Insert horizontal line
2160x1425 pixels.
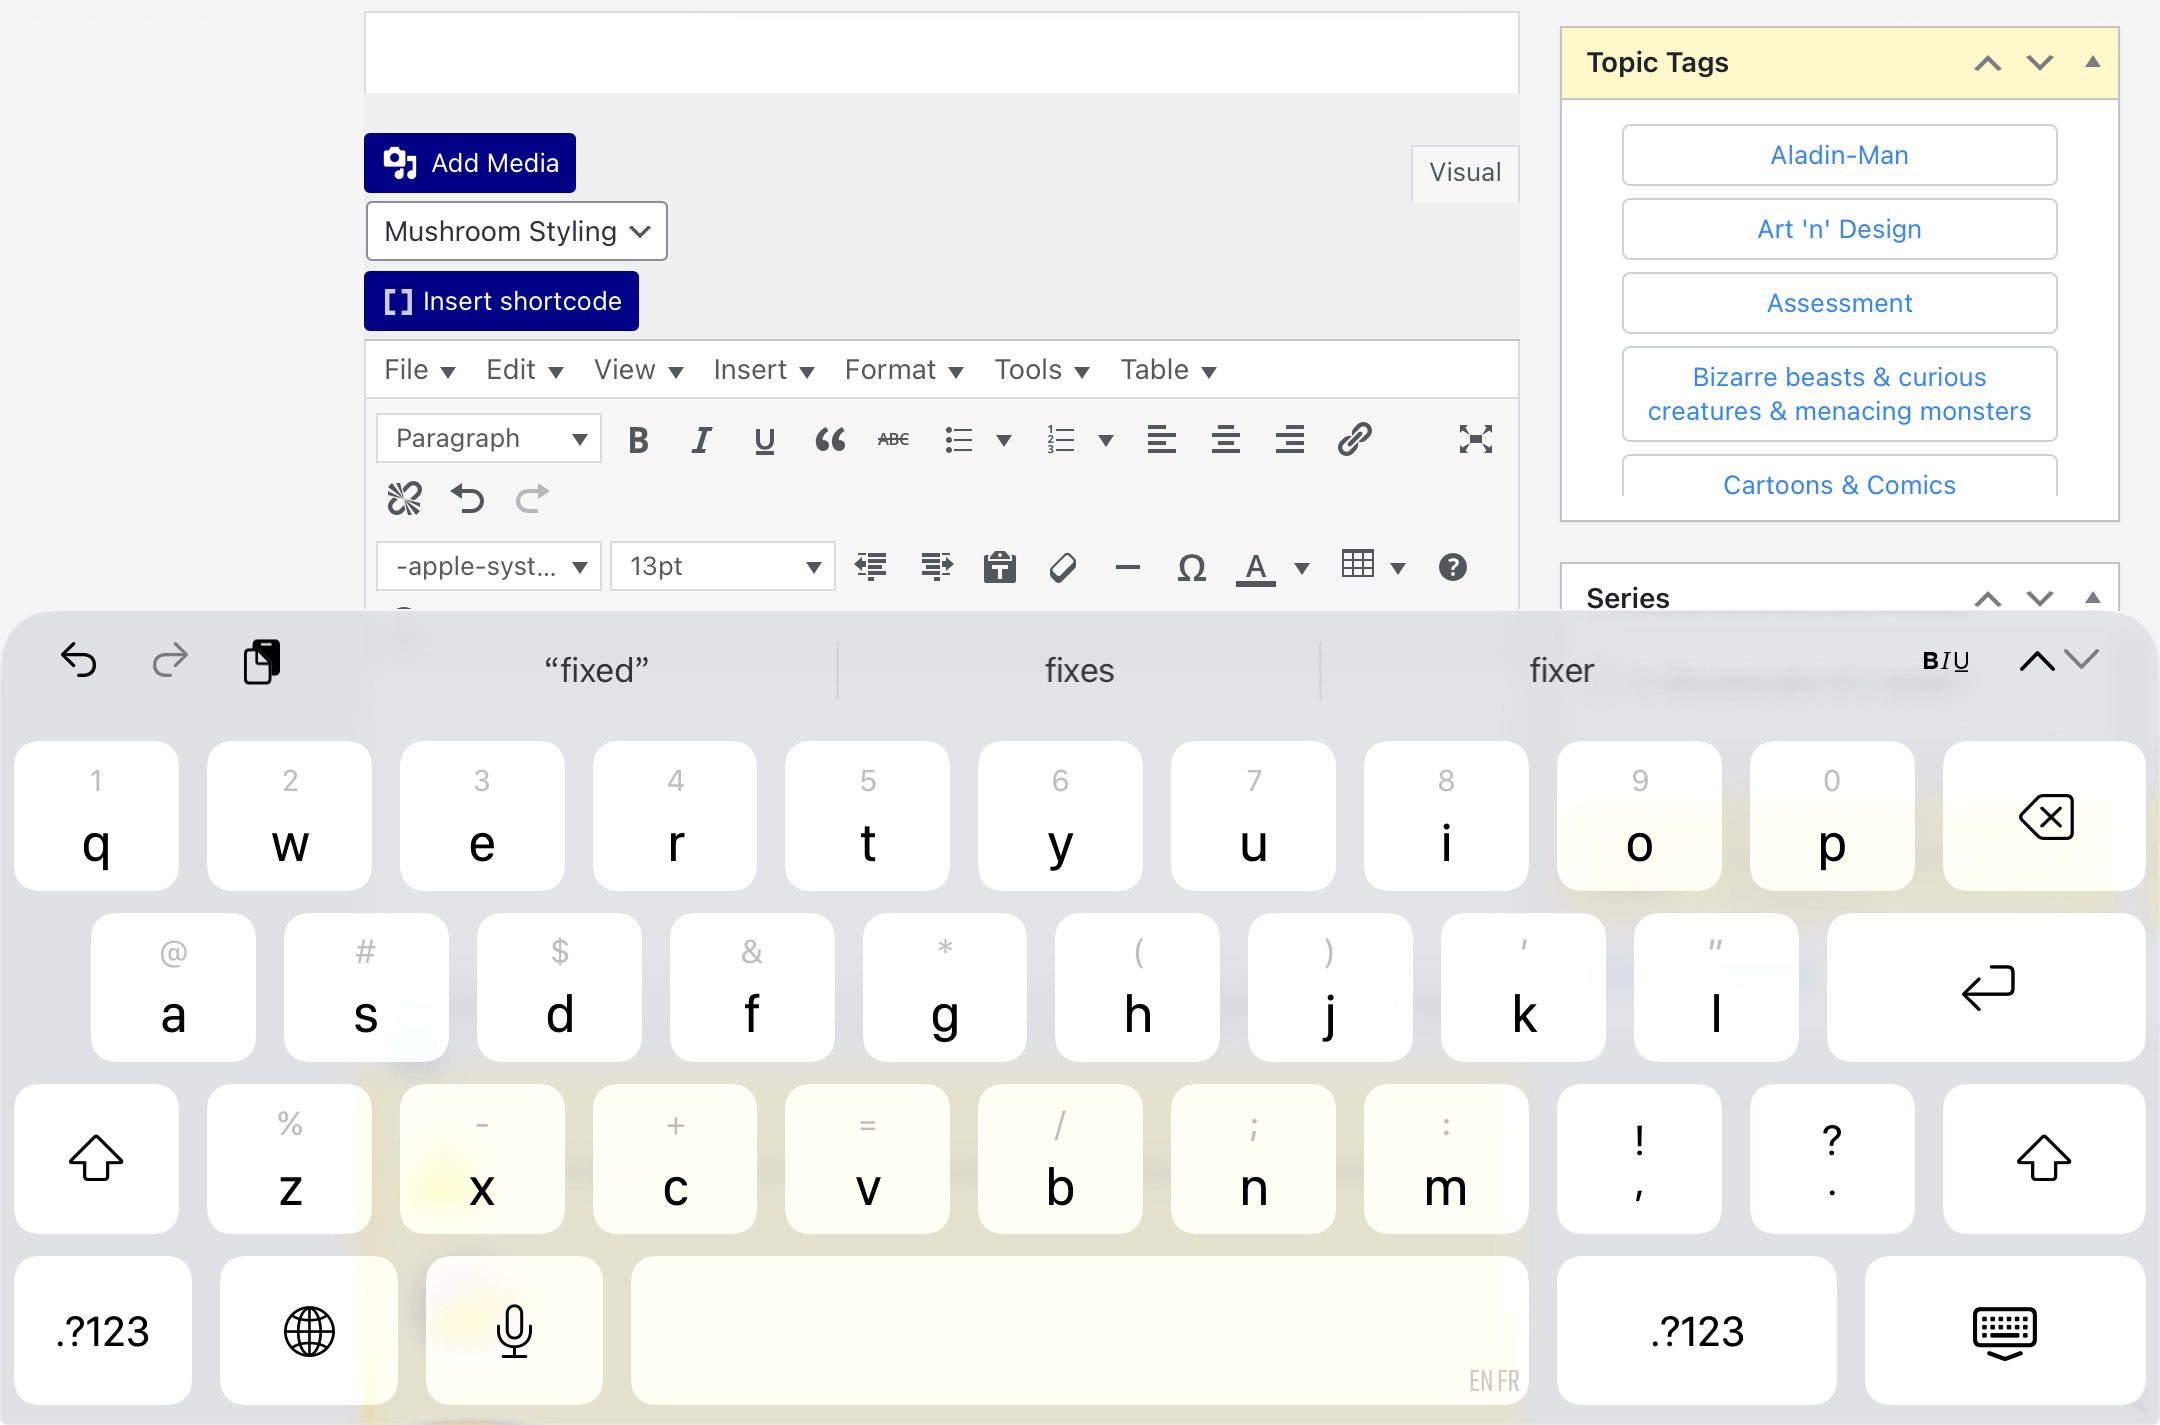pos(1127,568)
